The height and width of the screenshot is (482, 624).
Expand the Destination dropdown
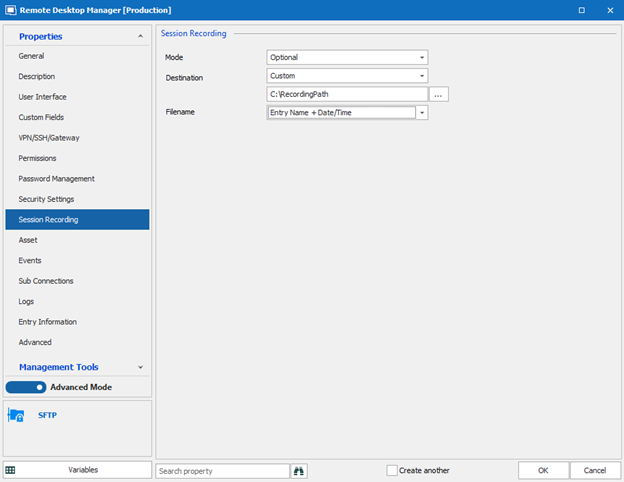(422, 76)
